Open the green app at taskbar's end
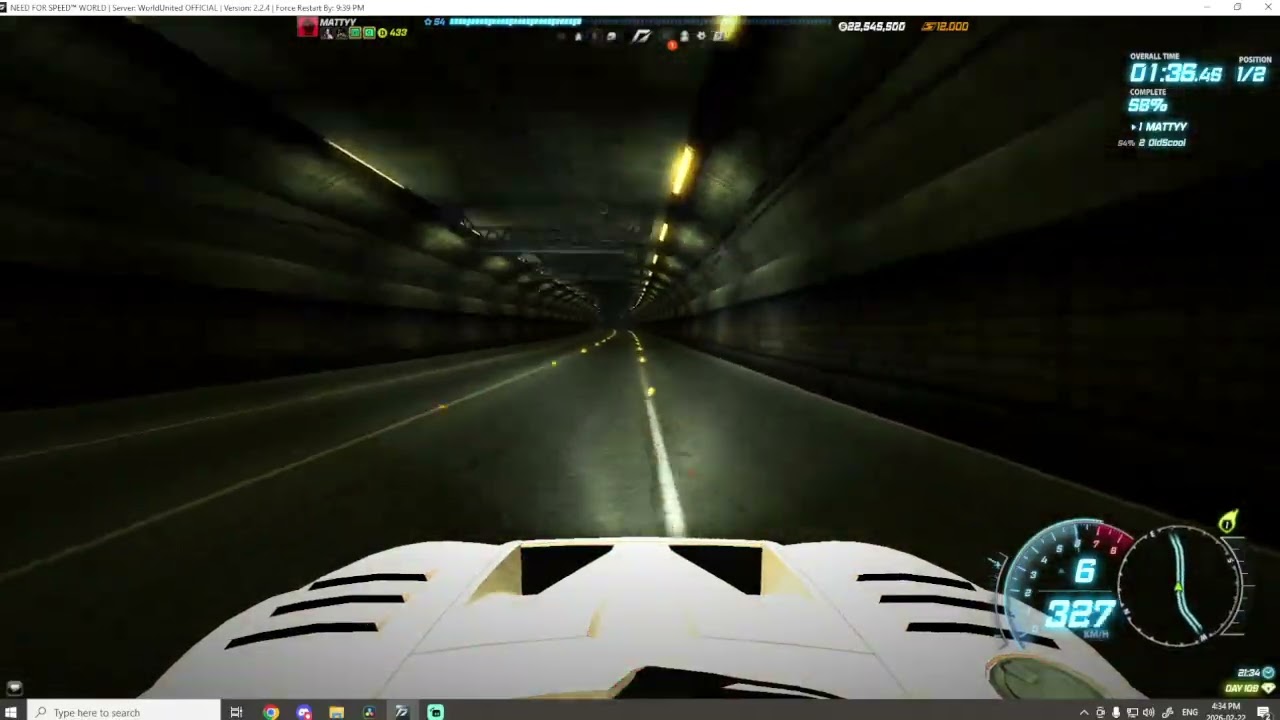 (x=435, y=712)
